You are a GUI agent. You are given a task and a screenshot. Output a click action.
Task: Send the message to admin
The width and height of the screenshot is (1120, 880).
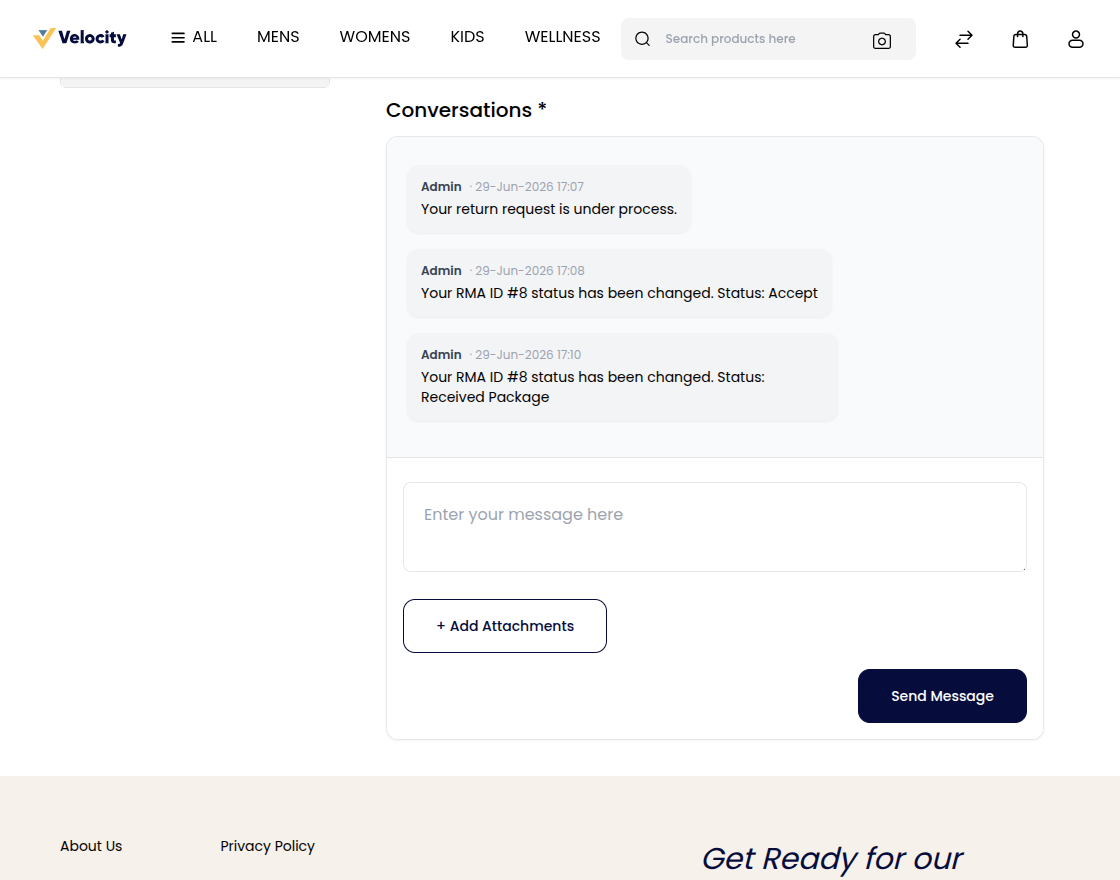click(942, 696)
